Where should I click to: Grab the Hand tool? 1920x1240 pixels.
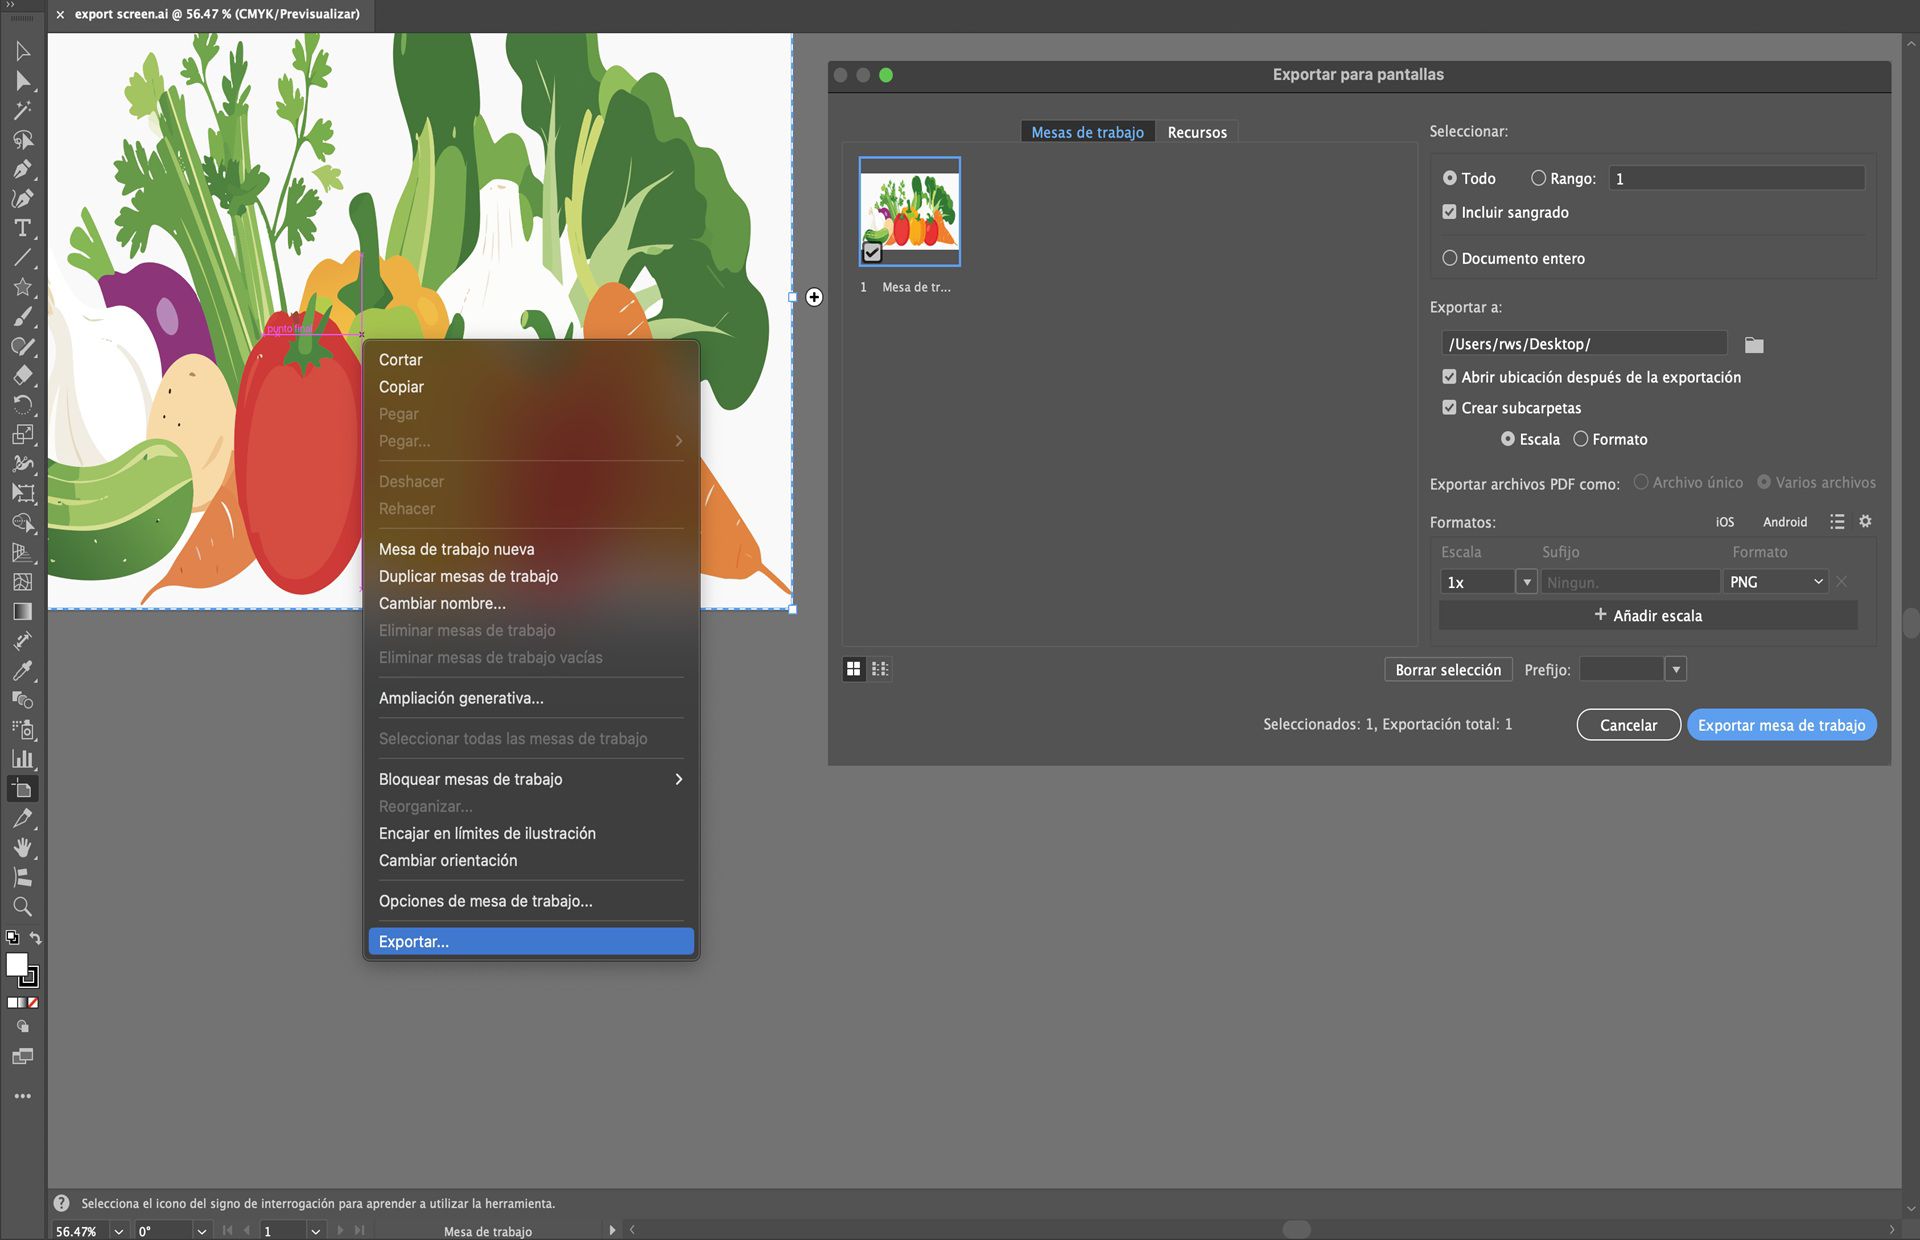23,848
